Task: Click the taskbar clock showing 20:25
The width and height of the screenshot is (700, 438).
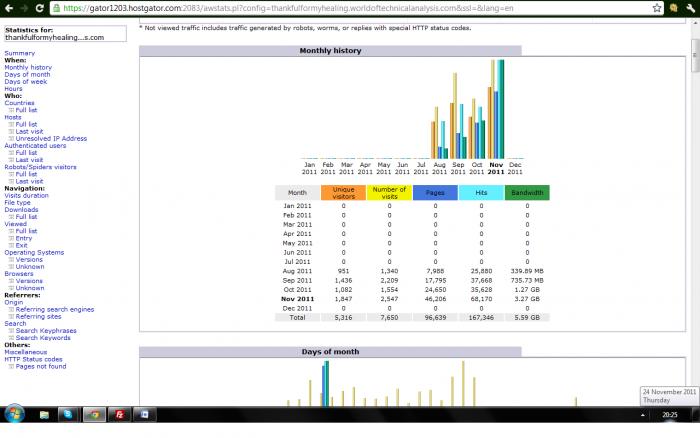Action: click(x=670, y=415)
